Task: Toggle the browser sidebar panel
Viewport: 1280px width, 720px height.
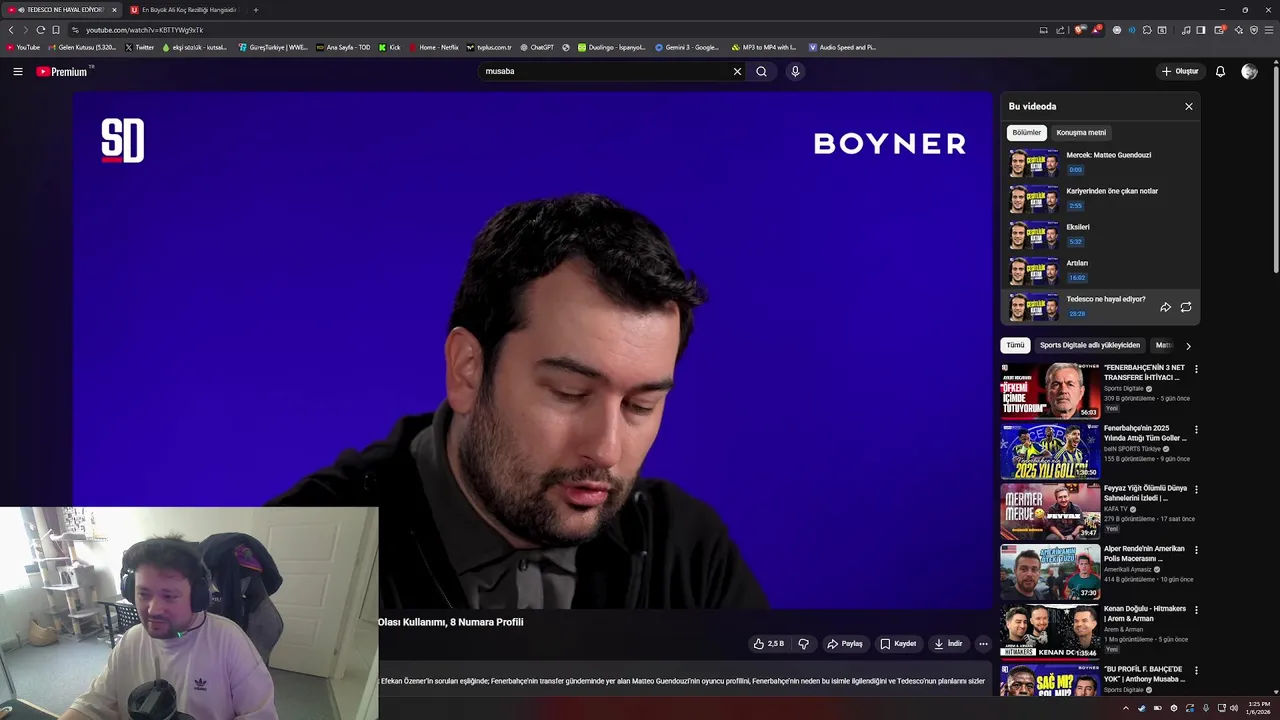Action: (1201, 30)
